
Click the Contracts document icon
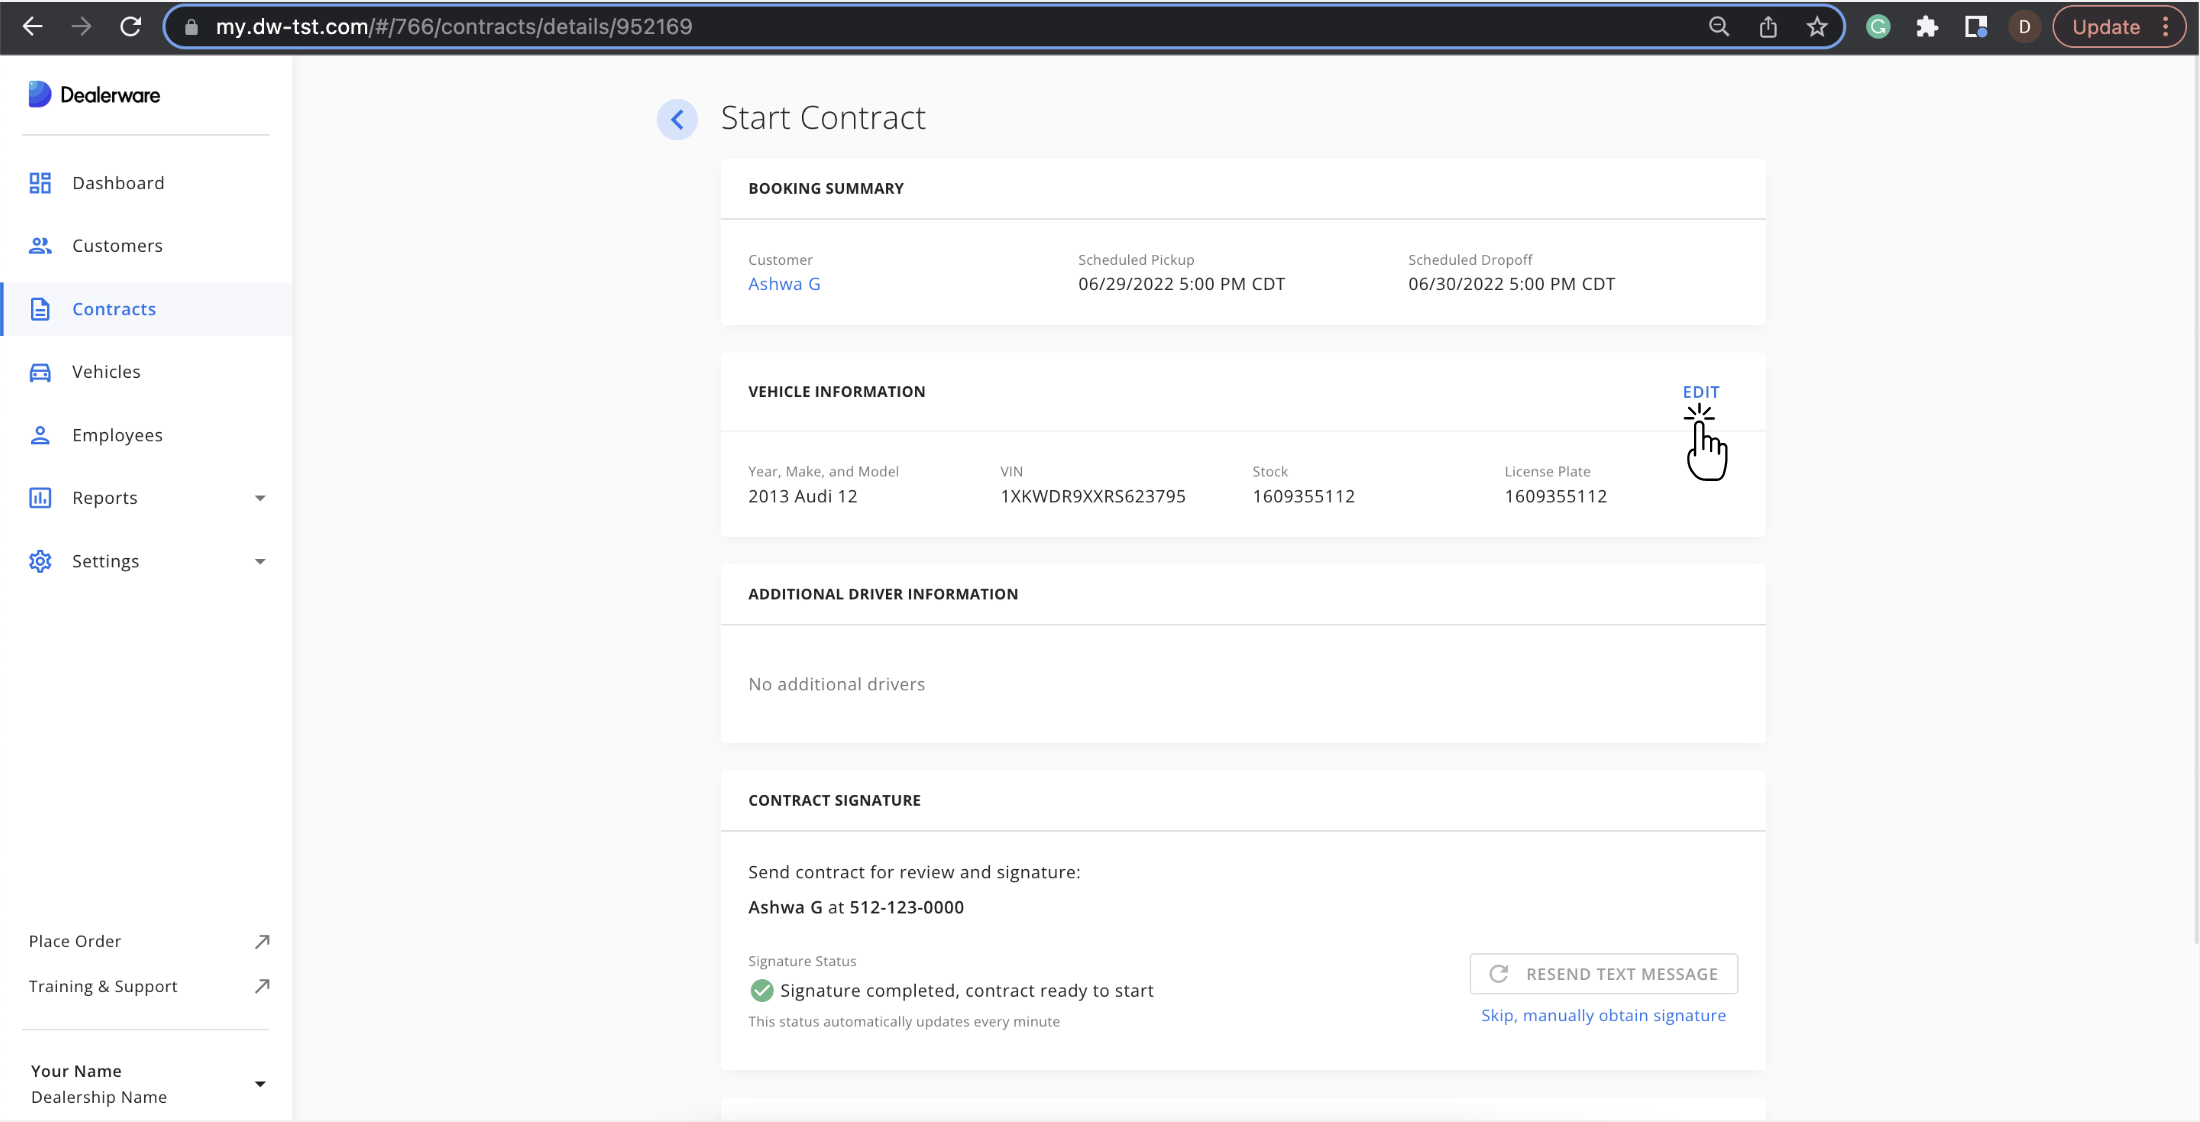(x=40, y=309)
